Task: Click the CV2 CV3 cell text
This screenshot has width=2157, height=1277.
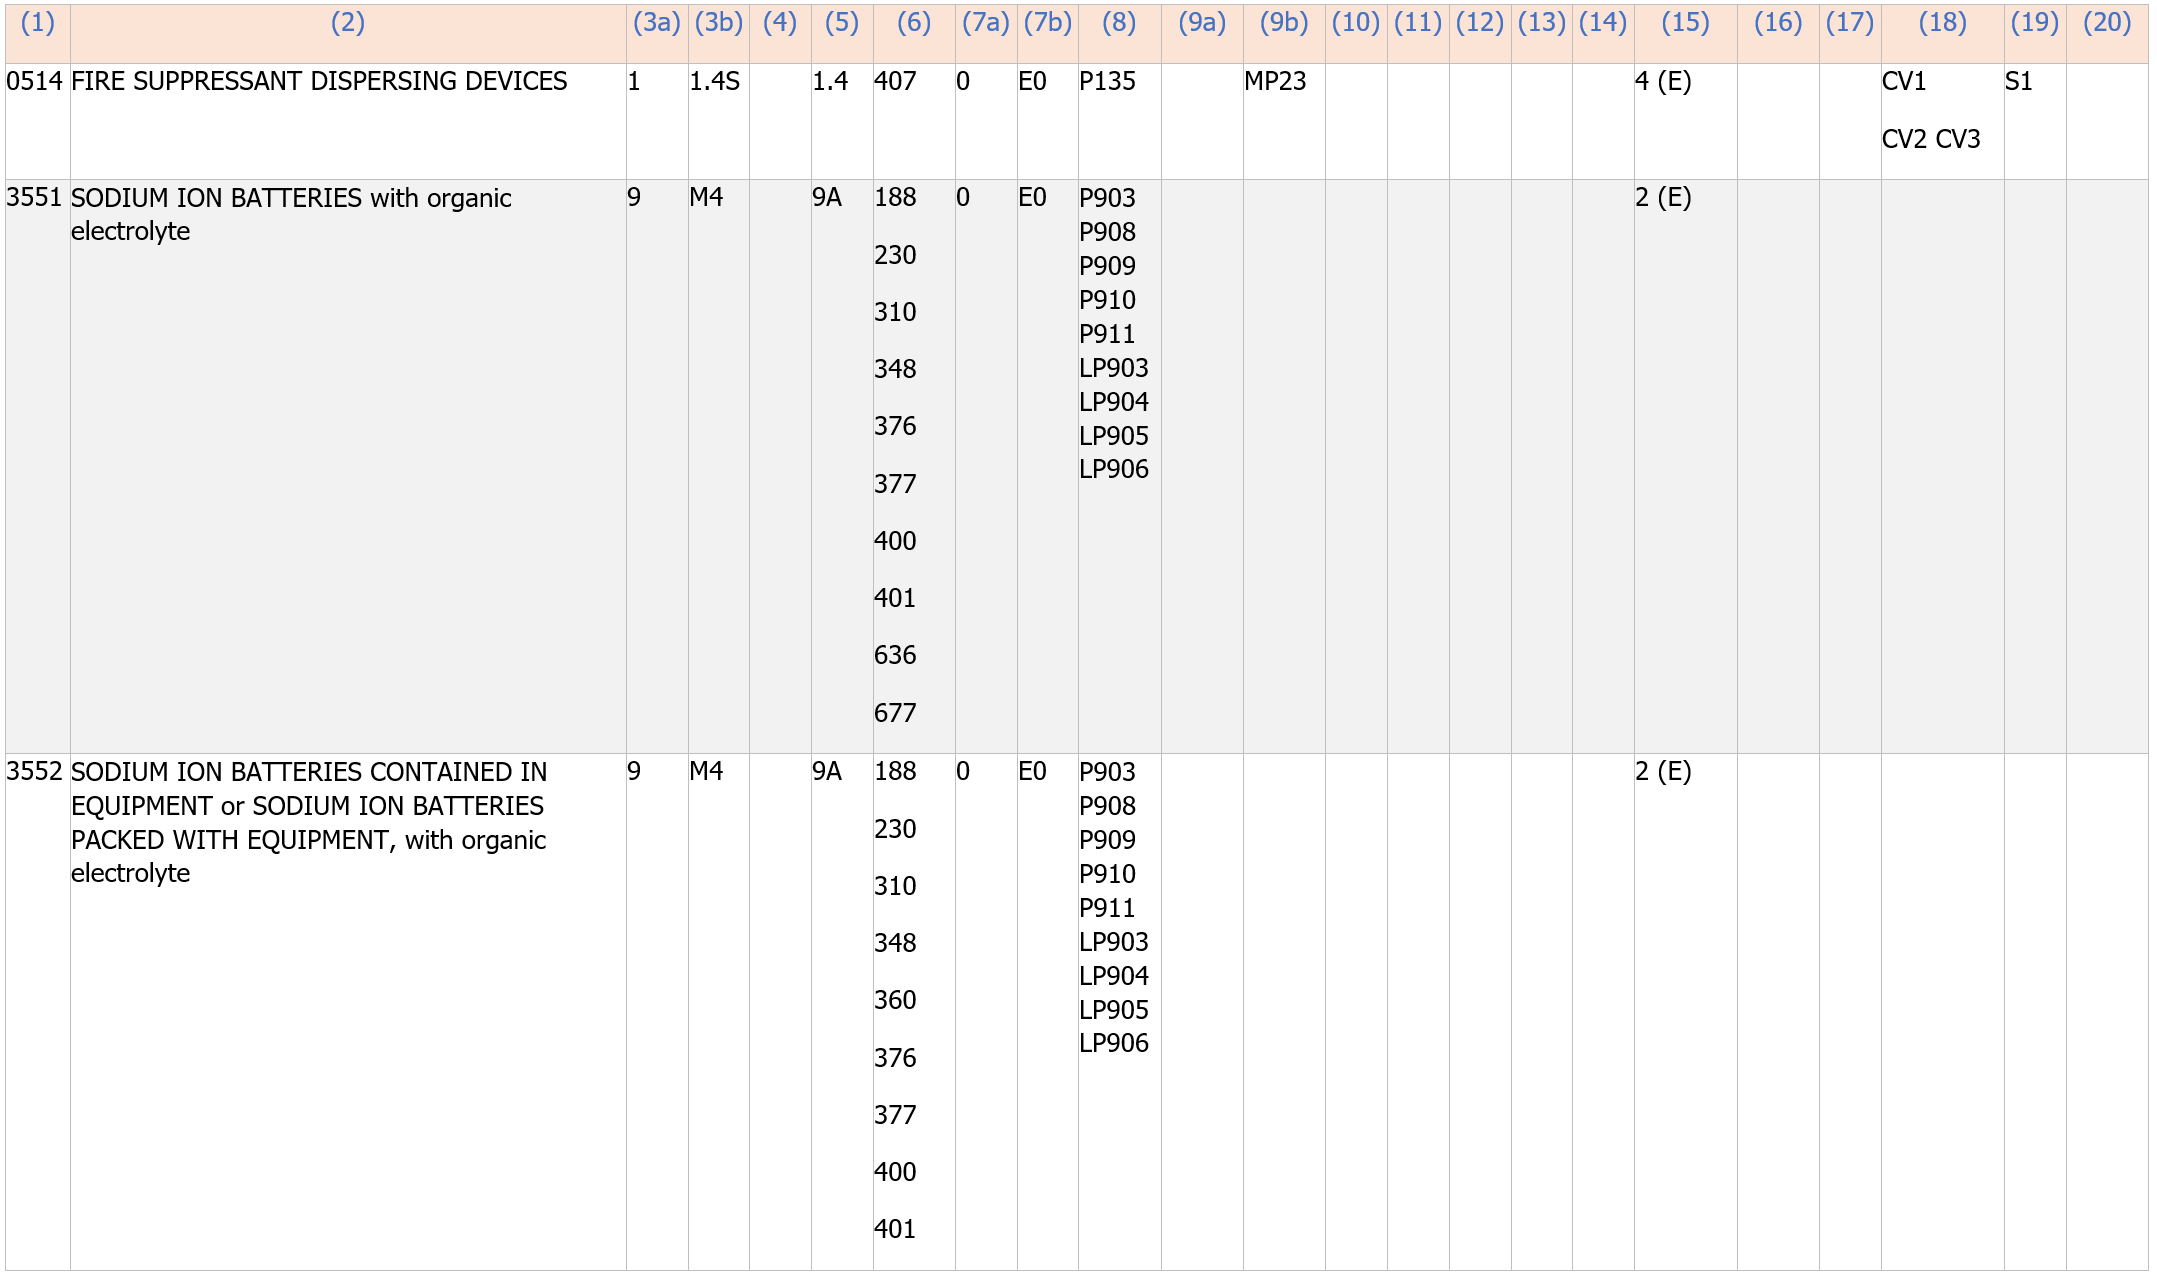Action: pos(1930,140)
